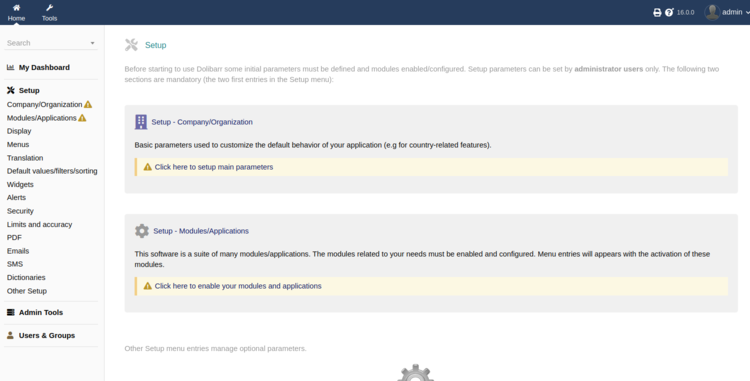Go to Company/Organization setup entry
Screen dimensions: 750x381
click(44, 104)
